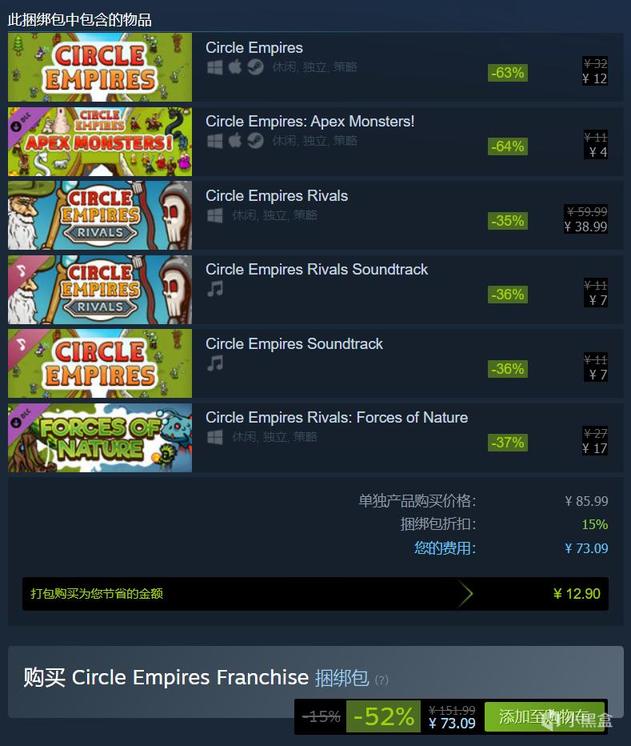Click the -63% discount badge
Screen dimensions: 631x746
tap(508, 73)
